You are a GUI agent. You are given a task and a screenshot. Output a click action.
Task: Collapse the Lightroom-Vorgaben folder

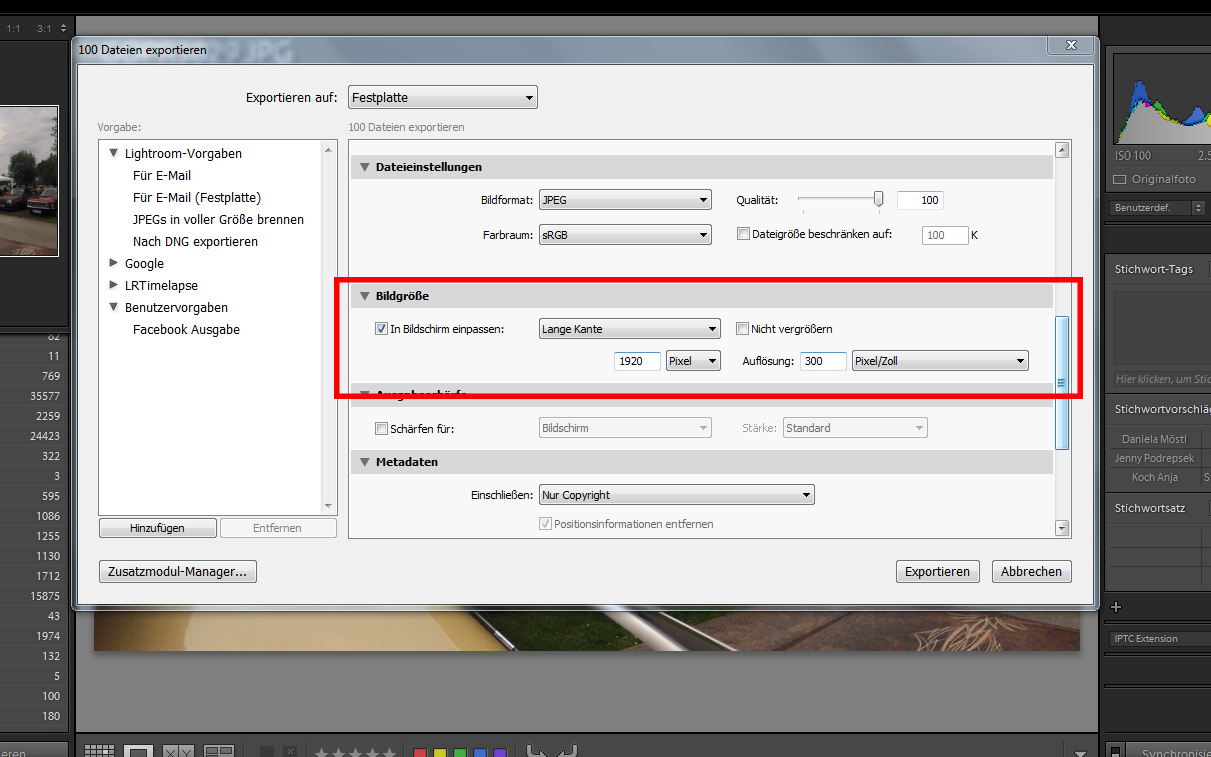(114, 153)
